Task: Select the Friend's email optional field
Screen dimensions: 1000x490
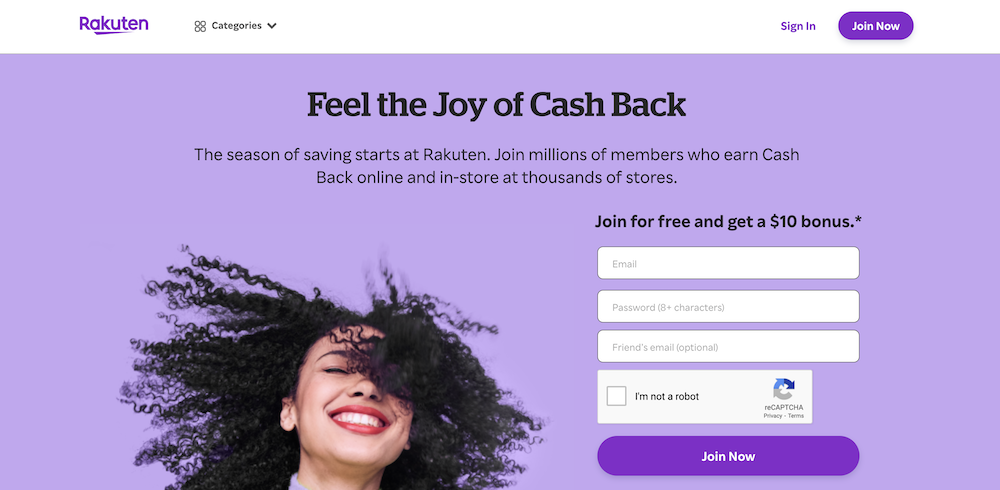Action: click(728, 347)
